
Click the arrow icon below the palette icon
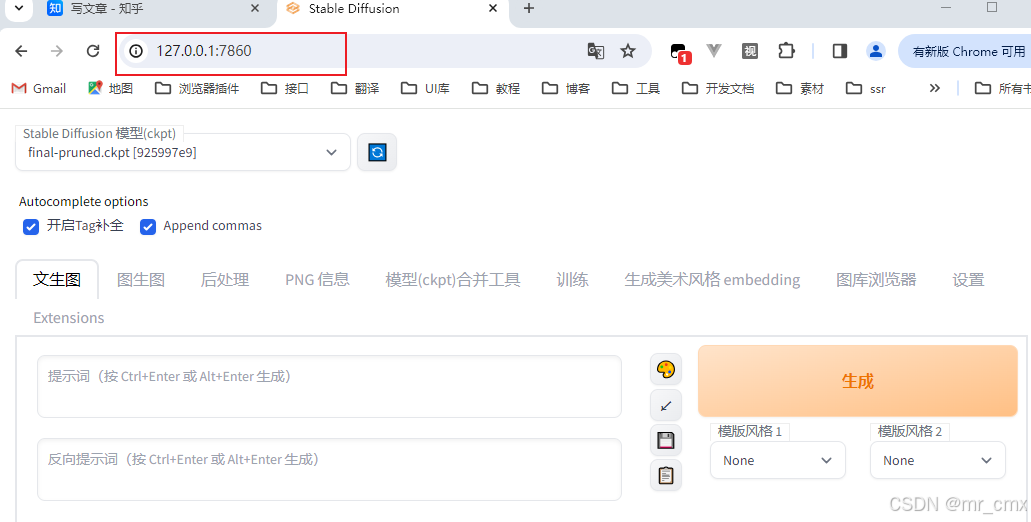pos(665,405)
